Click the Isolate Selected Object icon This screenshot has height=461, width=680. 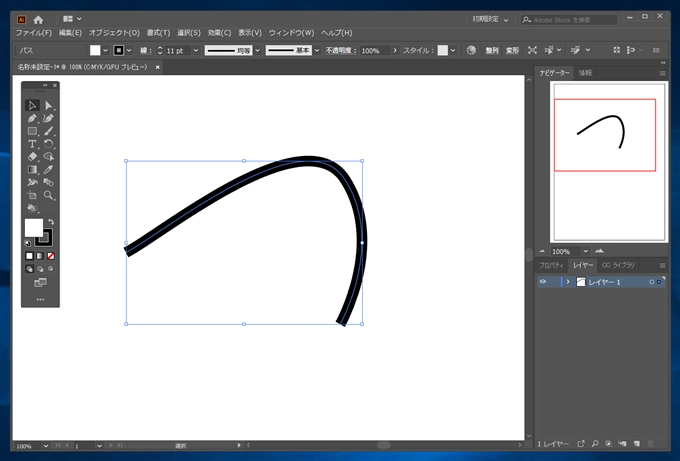click(532, 50)
